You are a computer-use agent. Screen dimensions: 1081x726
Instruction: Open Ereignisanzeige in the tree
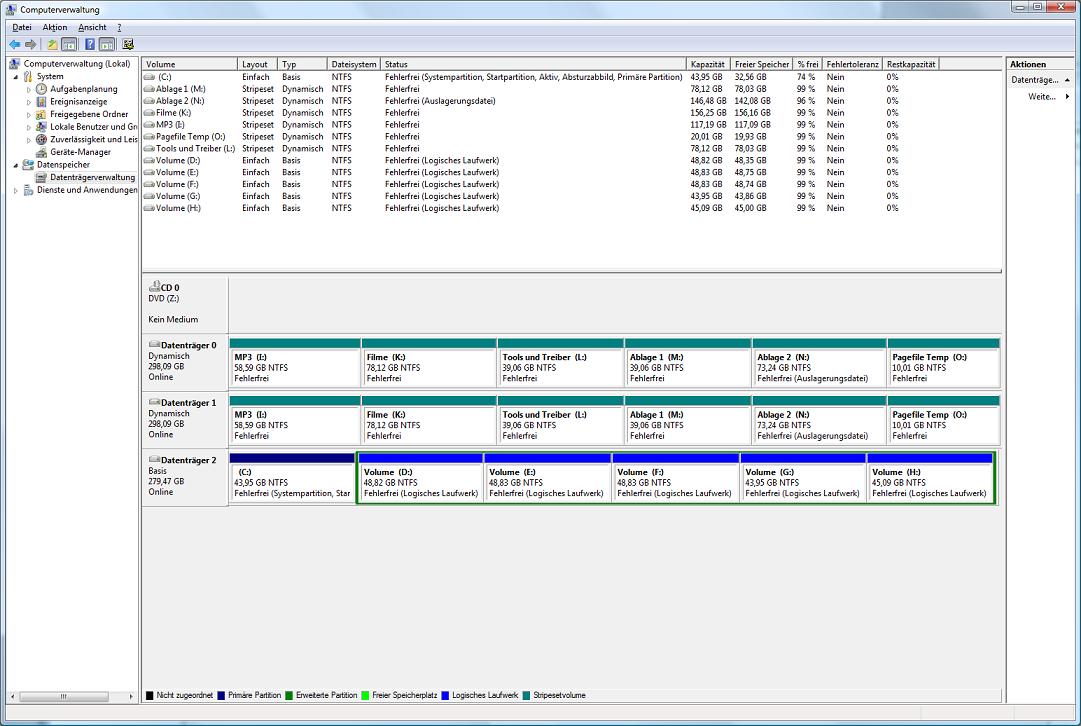pos(79,101)
